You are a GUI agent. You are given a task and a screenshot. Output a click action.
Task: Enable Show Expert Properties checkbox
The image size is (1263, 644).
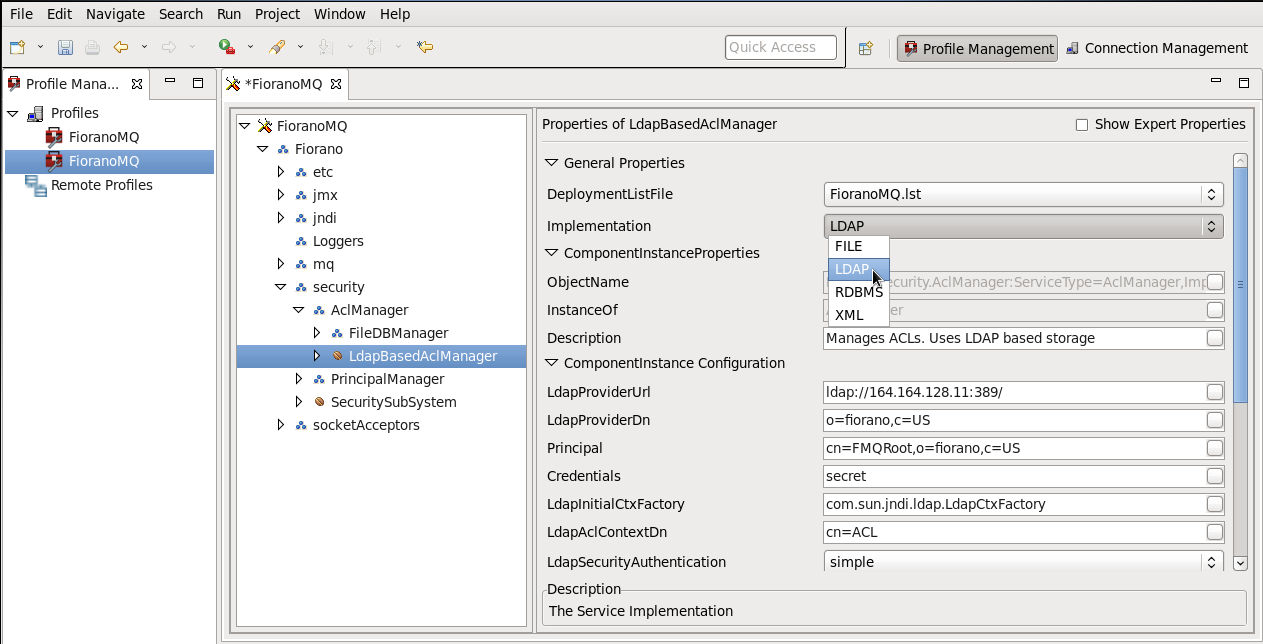1081,125
